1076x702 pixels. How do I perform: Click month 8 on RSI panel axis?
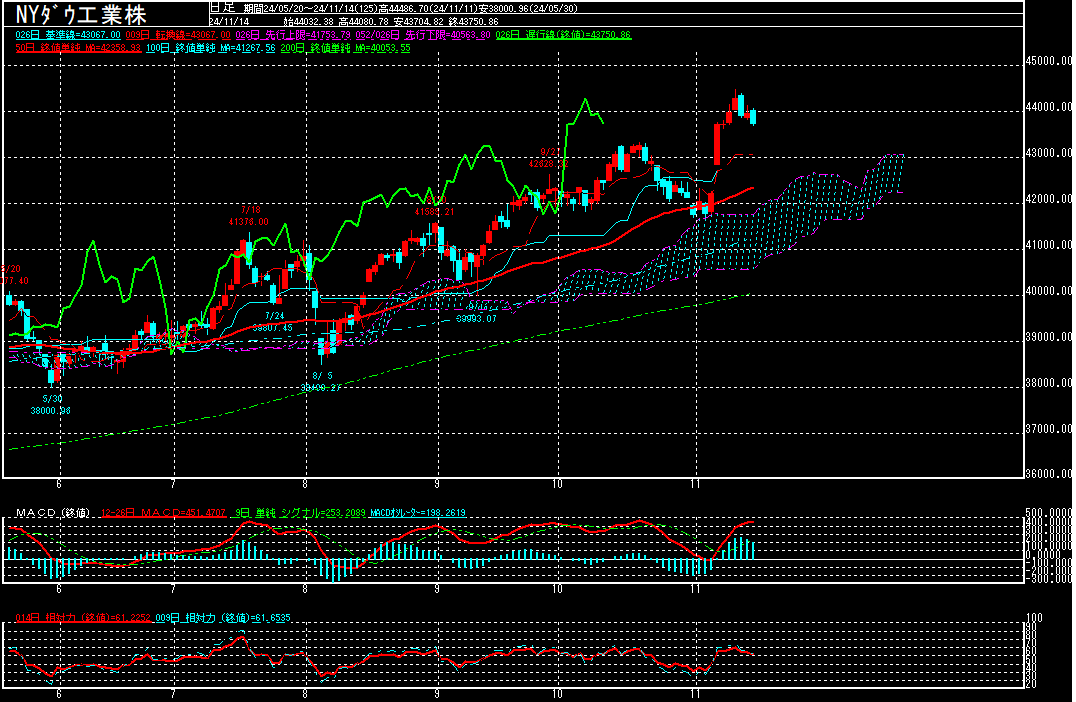[305, 694]
